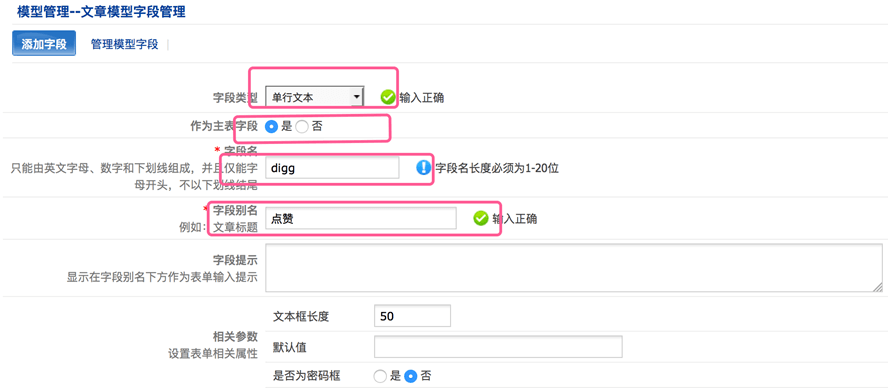Open 管理模型字段 tab

[124, 44]
